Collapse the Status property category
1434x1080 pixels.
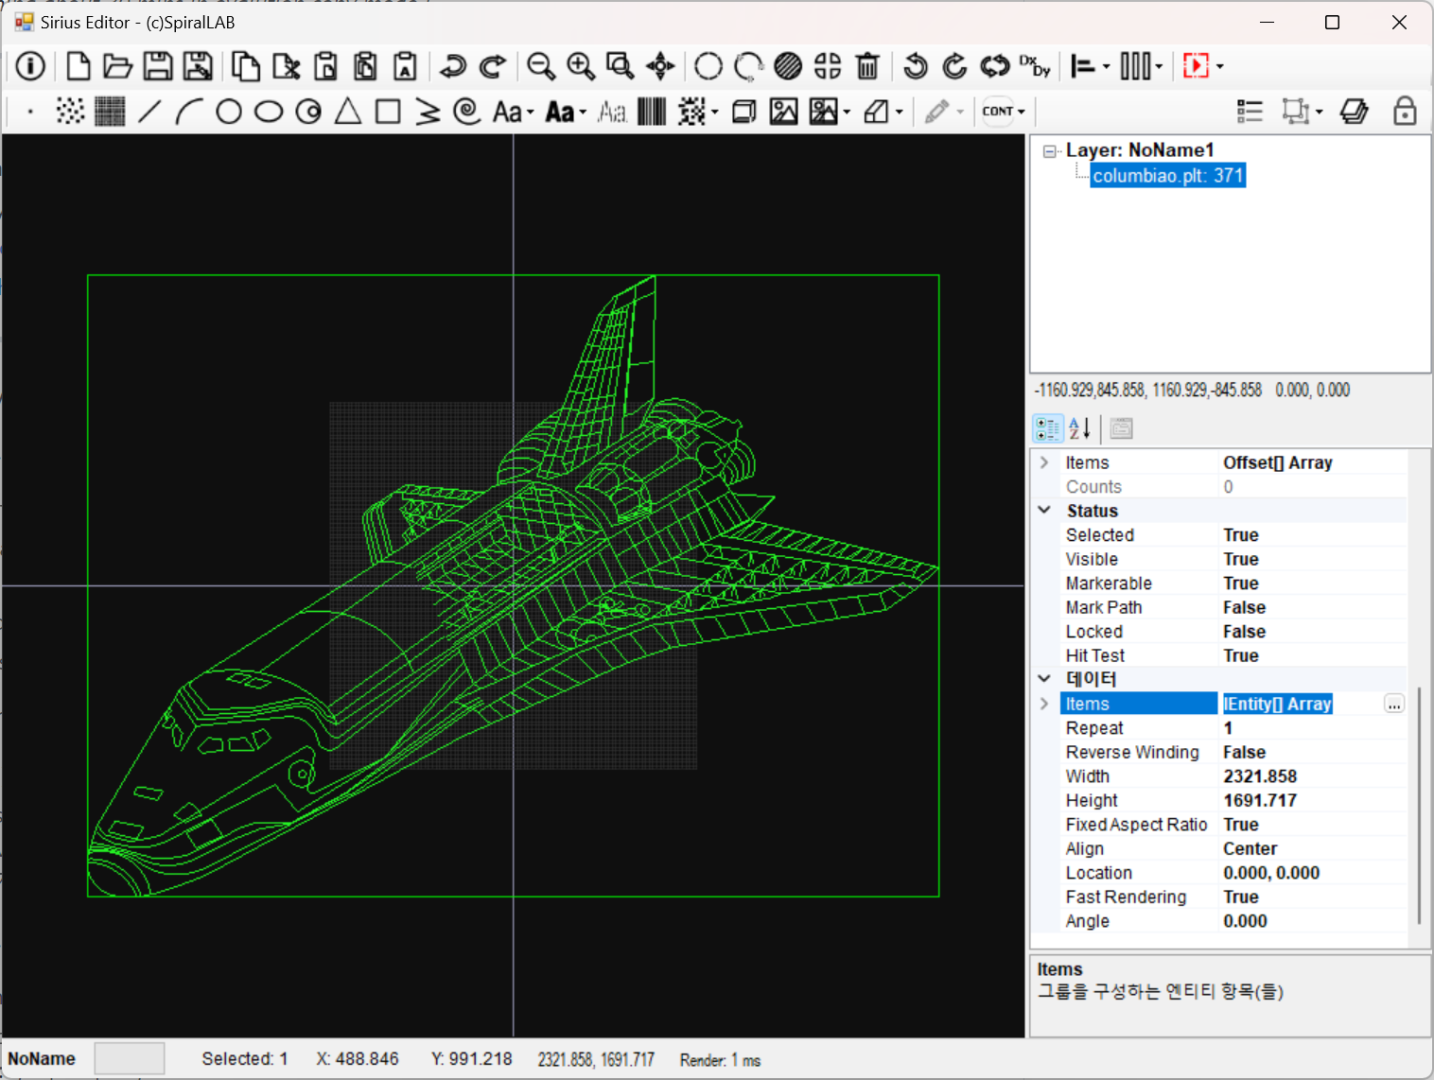[1045, 510]
